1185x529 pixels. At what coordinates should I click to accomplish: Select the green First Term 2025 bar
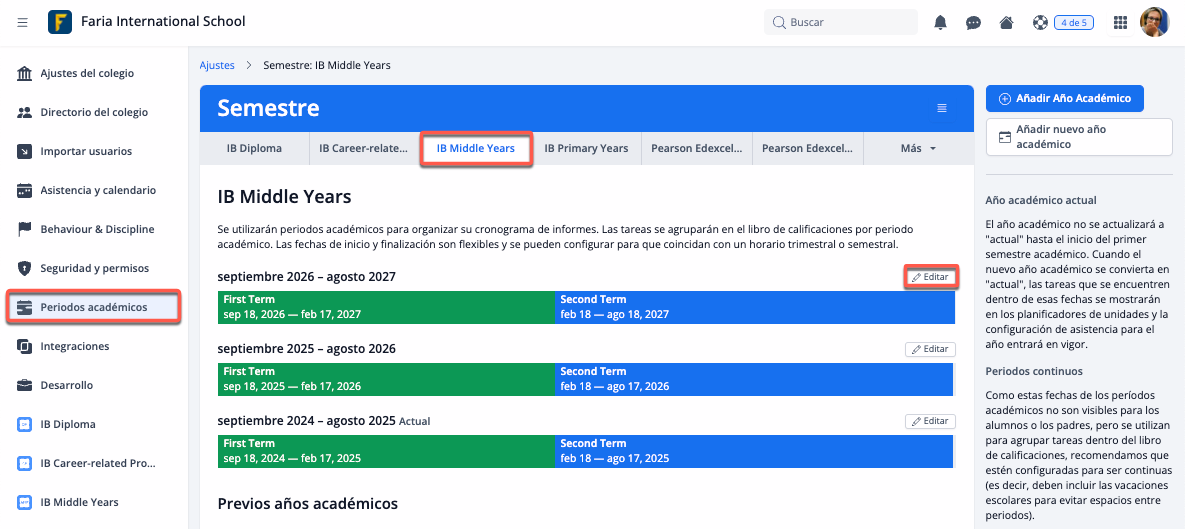[386, 380]
